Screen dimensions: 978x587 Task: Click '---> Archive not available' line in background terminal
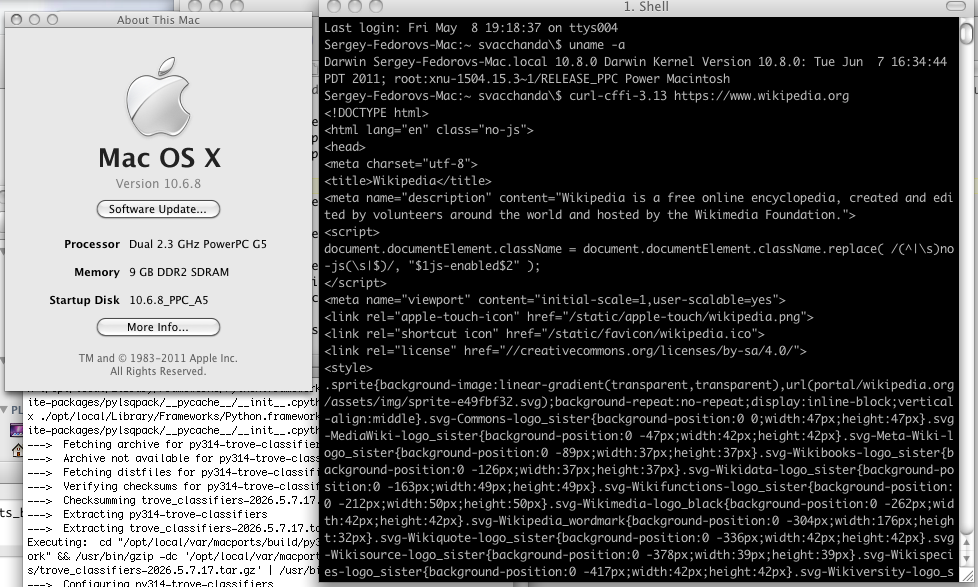coord(173,458)
